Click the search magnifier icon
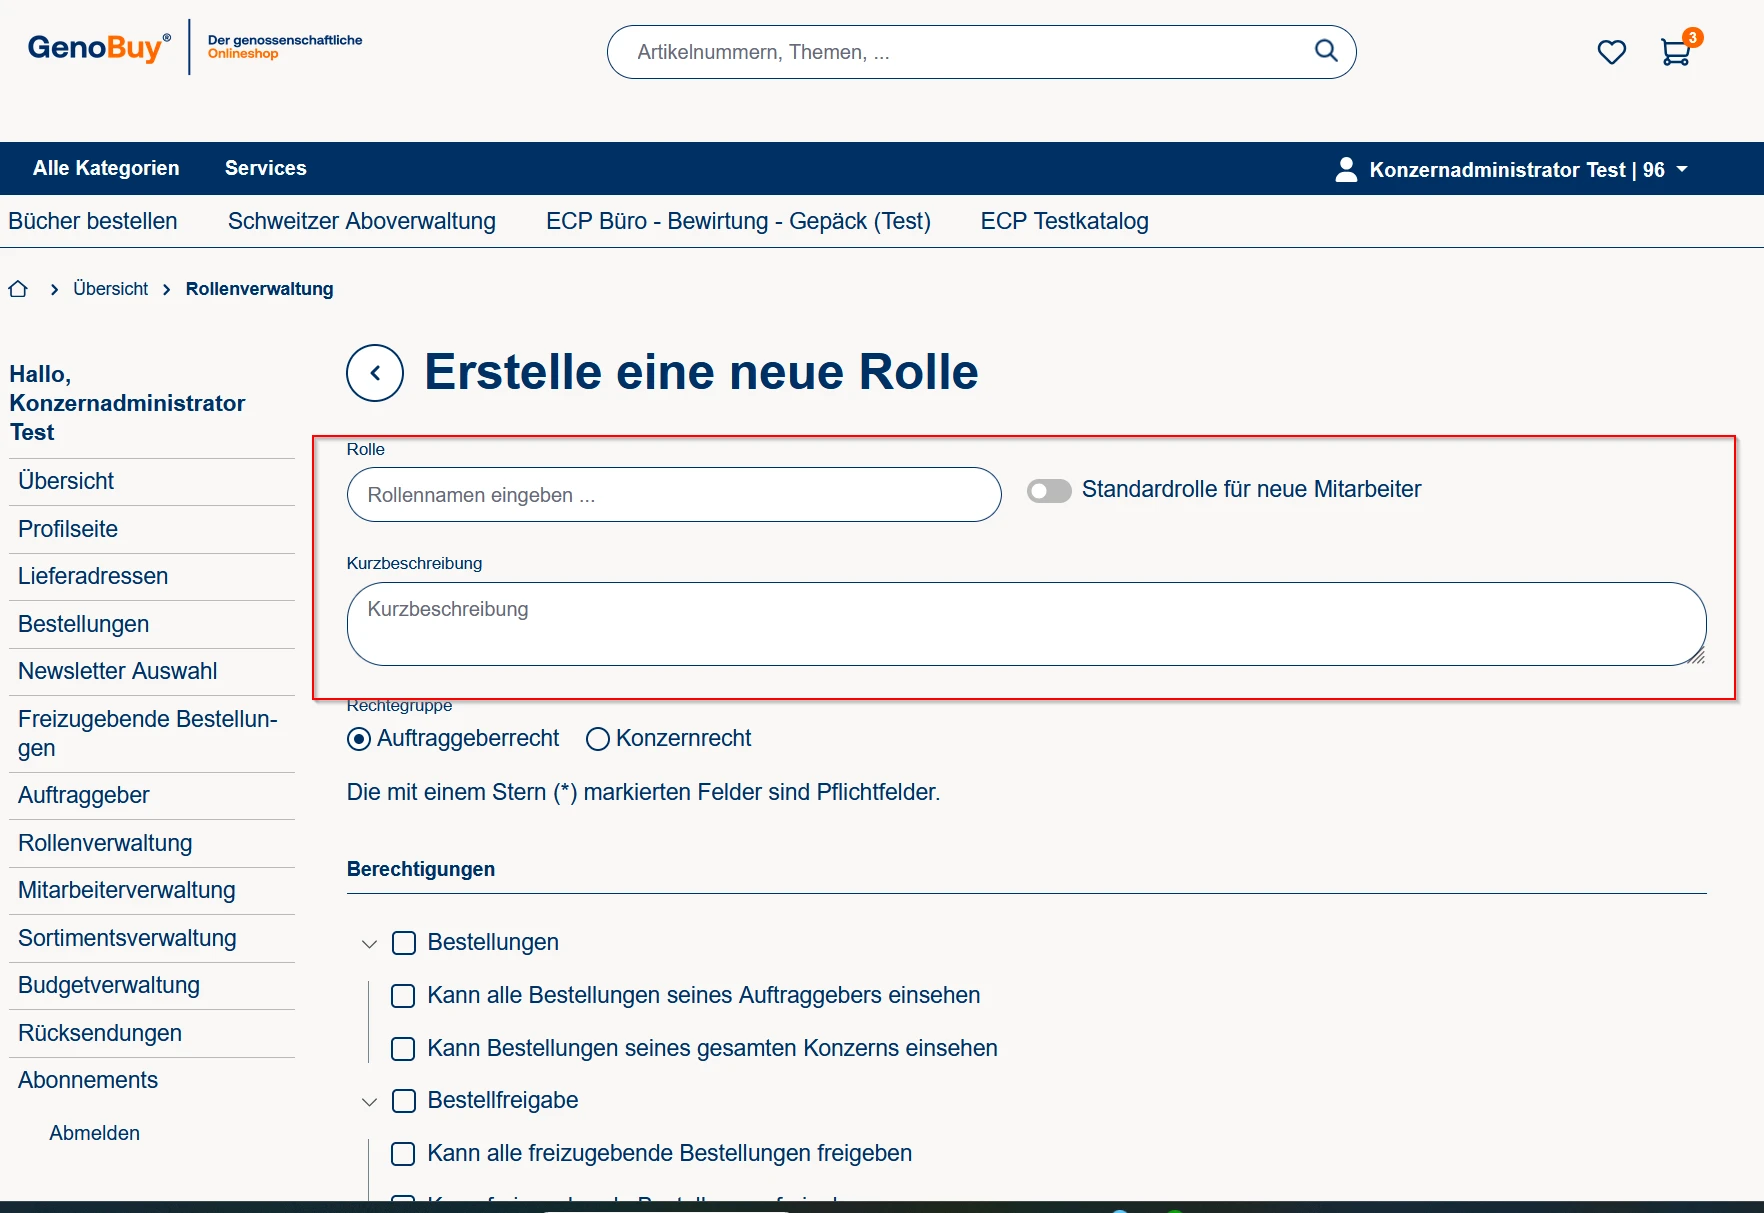1764x1213 pixels. (x=1326, y=51)
